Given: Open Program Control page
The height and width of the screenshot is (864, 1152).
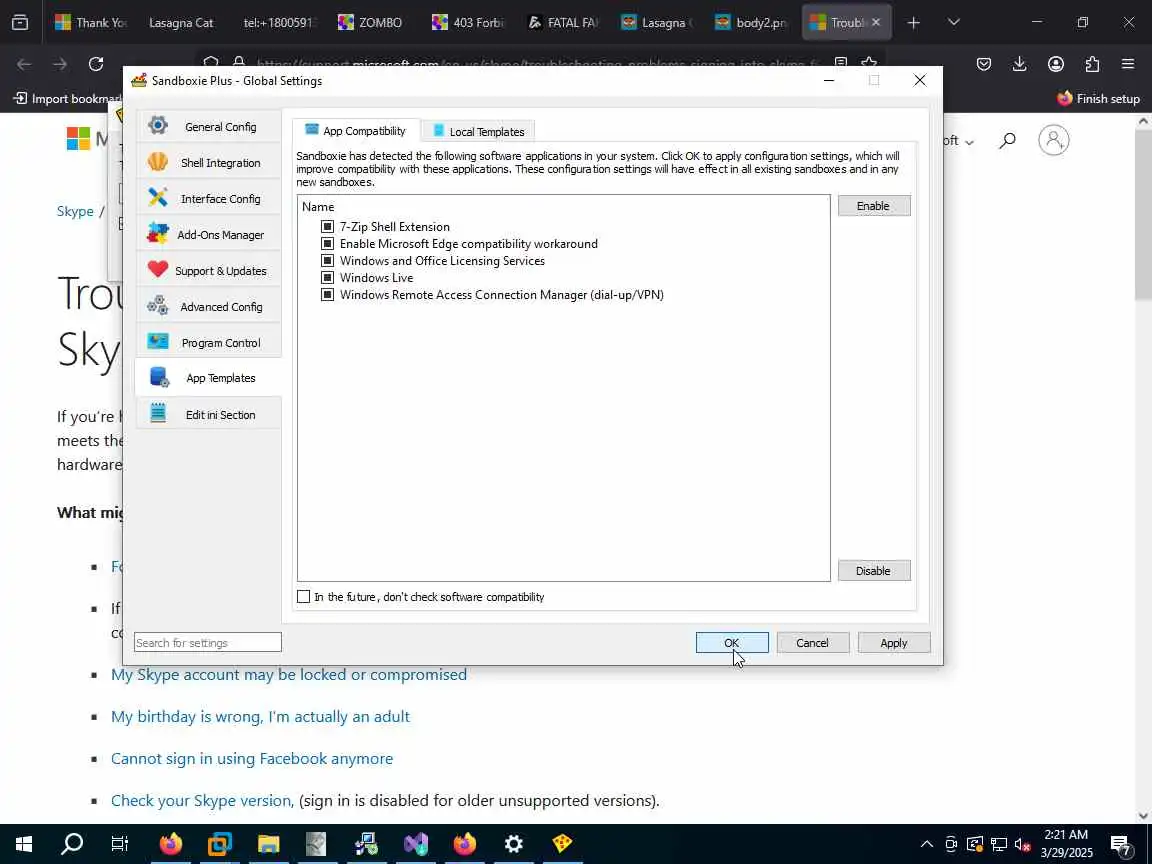Looking at the screenshot, I should coord(209,342).
